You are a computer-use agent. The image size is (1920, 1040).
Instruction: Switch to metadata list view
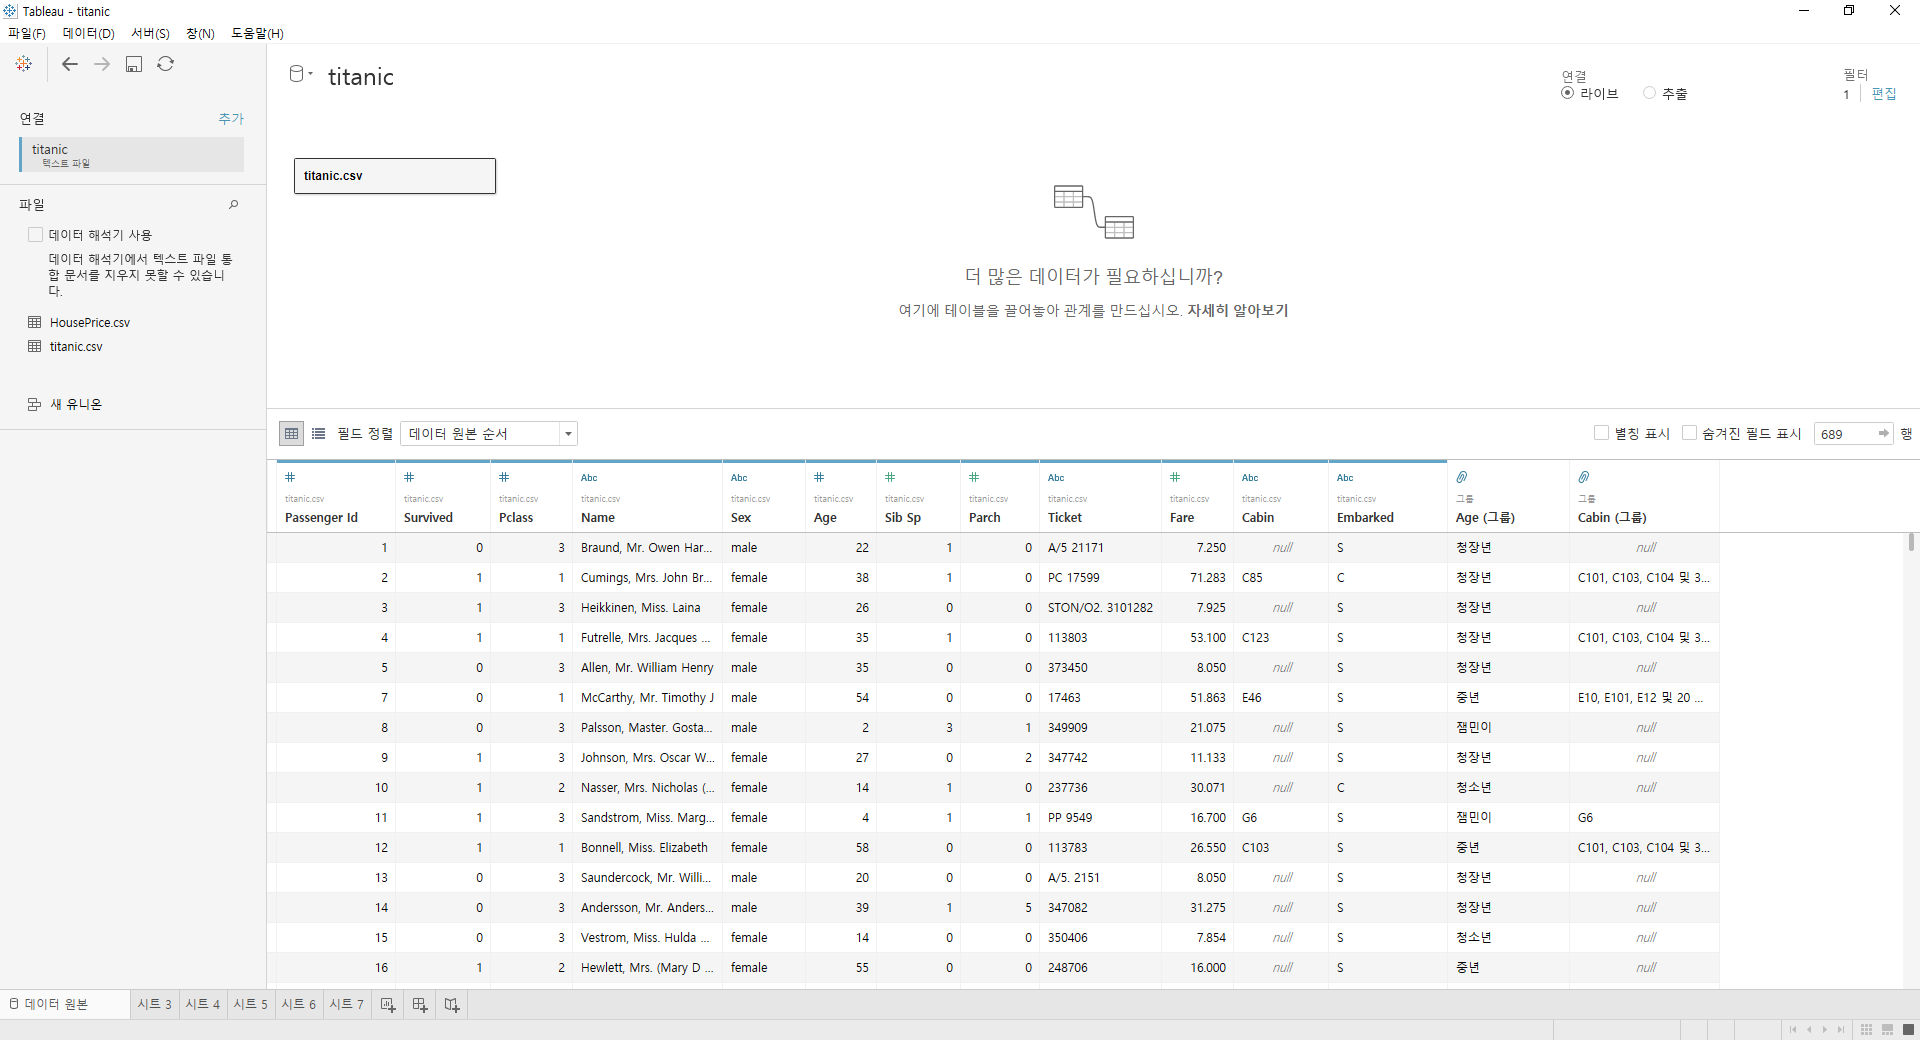tap(319, 433)
